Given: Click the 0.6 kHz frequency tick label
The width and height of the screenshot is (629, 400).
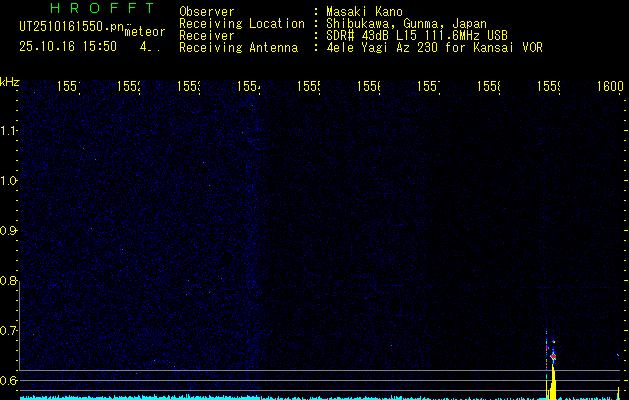Looking at the screenshot, I should point(8,381).
